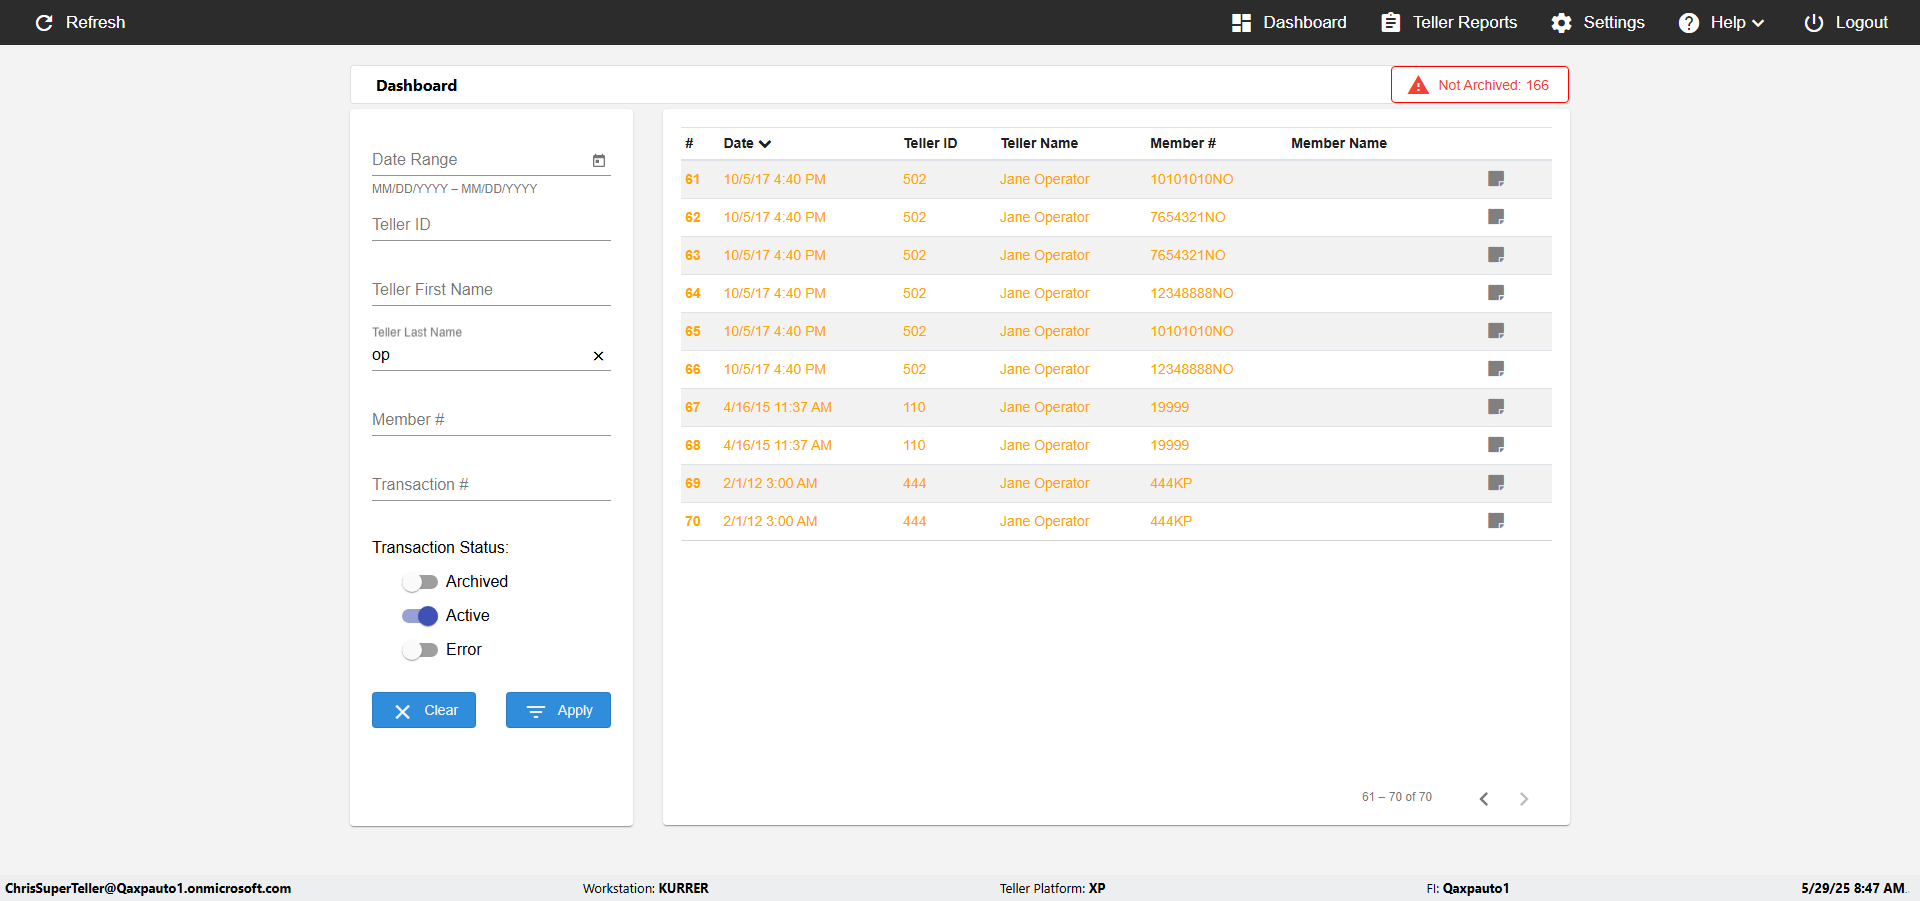Focus the Member # input field

click(x=491, y=420)
